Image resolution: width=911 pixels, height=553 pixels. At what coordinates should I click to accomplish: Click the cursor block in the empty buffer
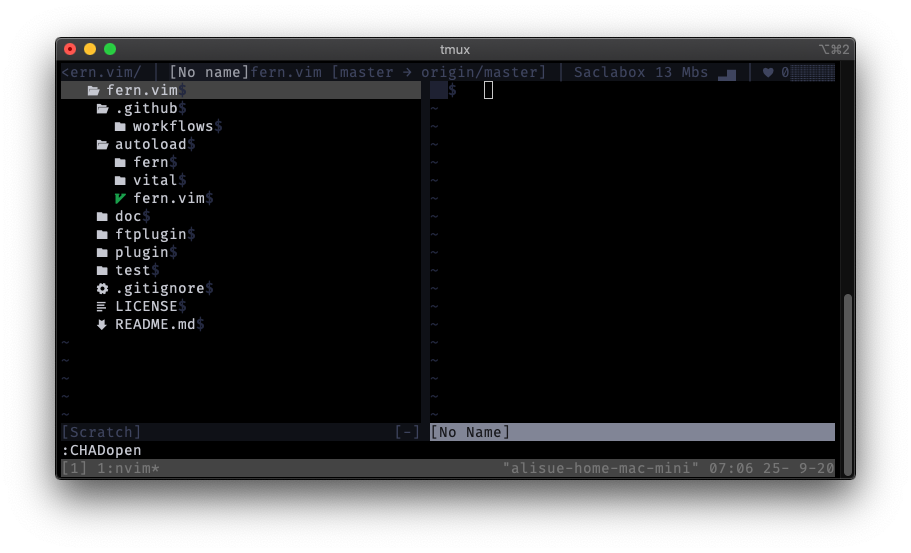click(489, 90)
